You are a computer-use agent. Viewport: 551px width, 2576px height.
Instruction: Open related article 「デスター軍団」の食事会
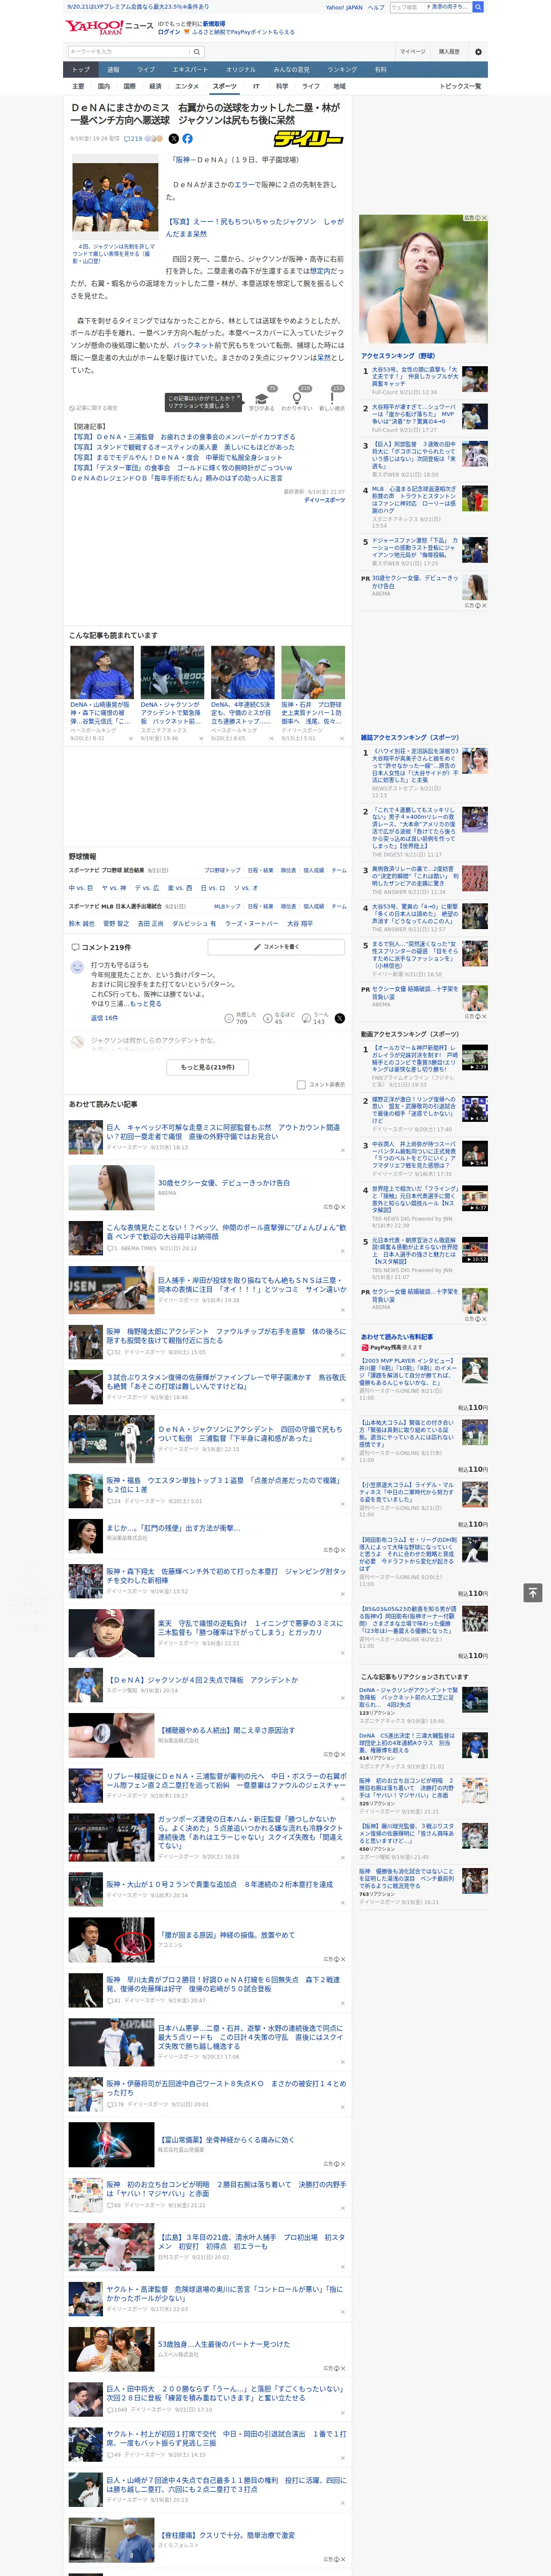181,467
